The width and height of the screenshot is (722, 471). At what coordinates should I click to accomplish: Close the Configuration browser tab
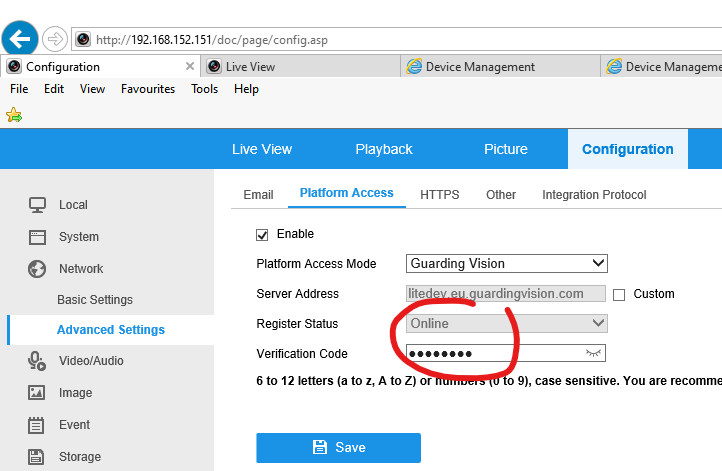190,67
